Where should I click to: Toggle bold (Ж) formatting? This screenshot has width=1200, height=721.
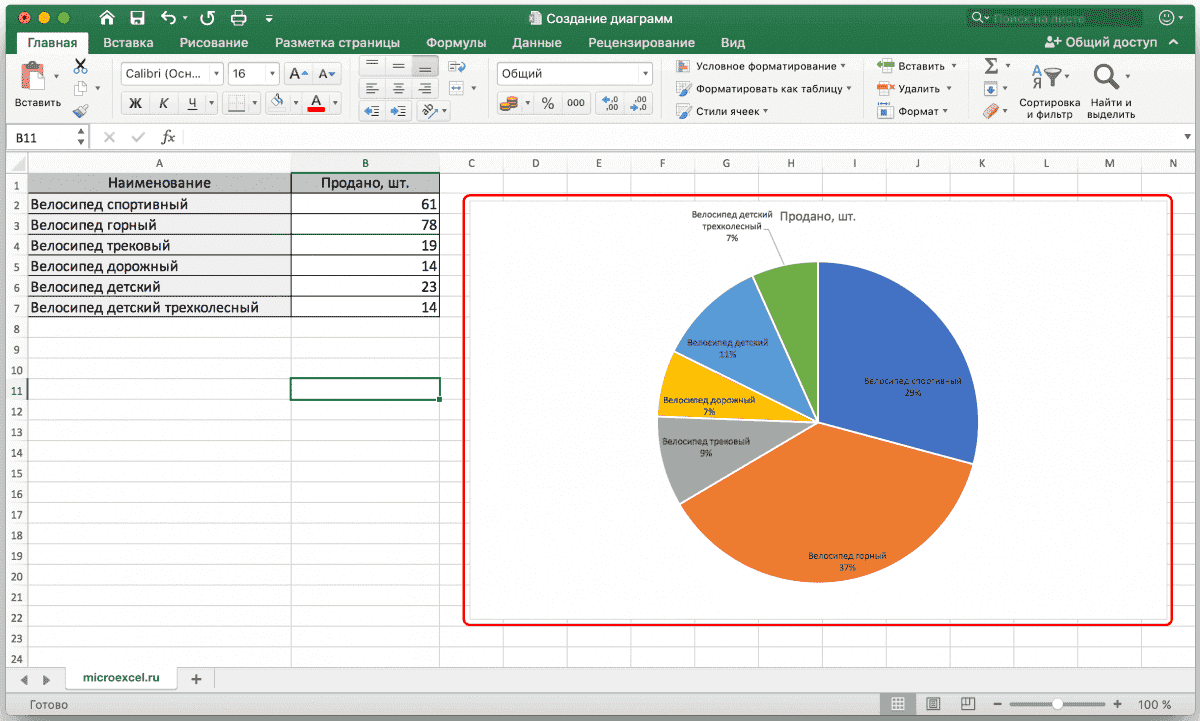click(x=135, y=103)
